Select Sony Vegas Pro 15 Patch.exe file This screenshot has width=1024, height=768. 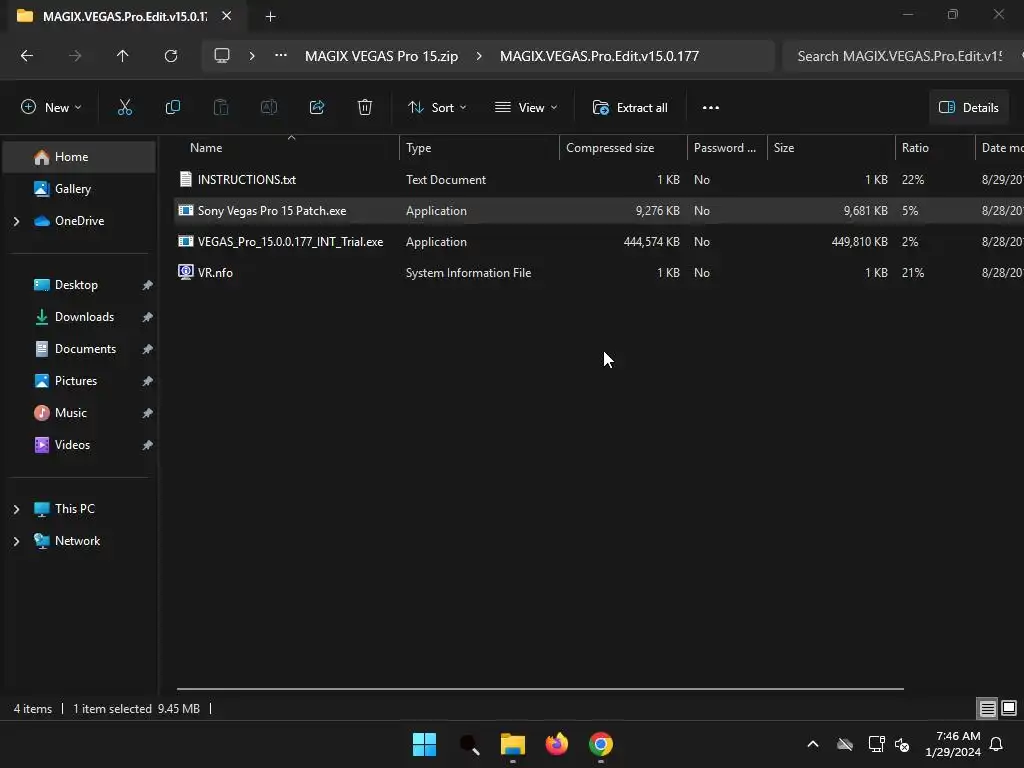pos(272,211)
